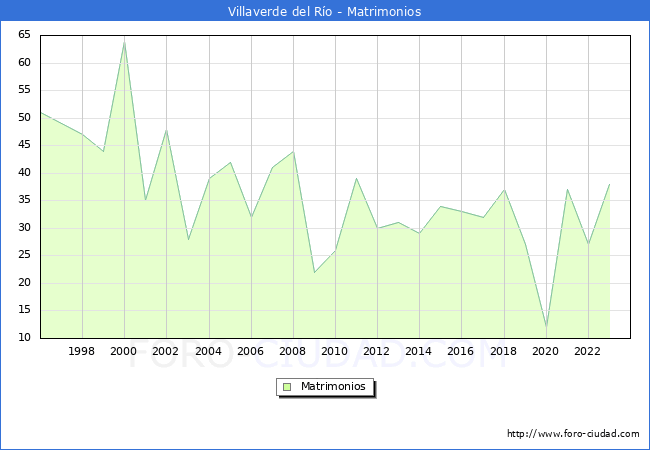The image size is (650, 450).
Task: Click the y-axis value 65
Action: [24, 35]
